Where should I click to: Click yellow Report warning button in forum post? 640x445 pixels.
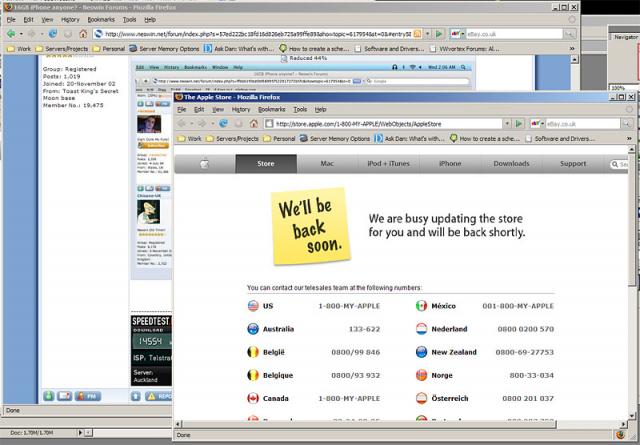[x=158, y=396]
